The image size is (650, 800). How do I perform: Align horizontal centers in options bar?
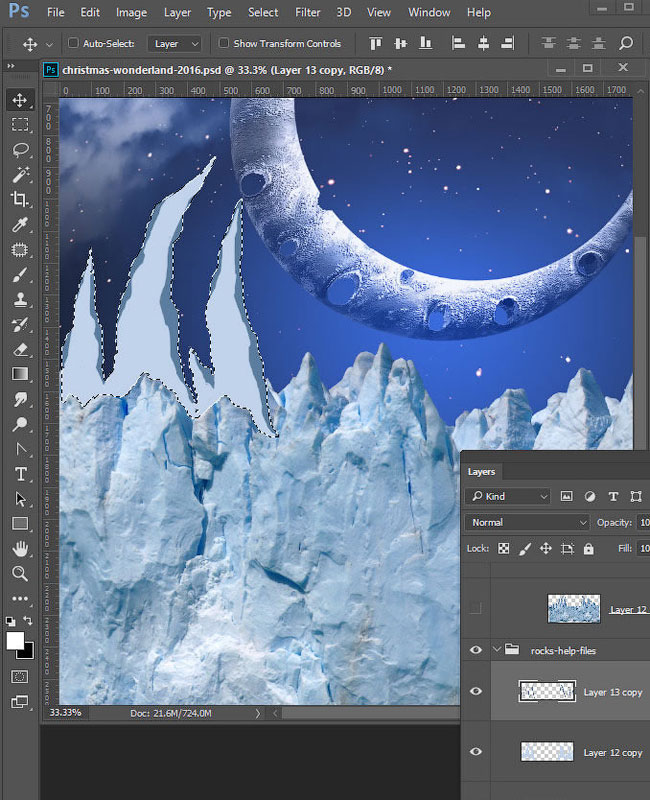(x=483, y=43)
